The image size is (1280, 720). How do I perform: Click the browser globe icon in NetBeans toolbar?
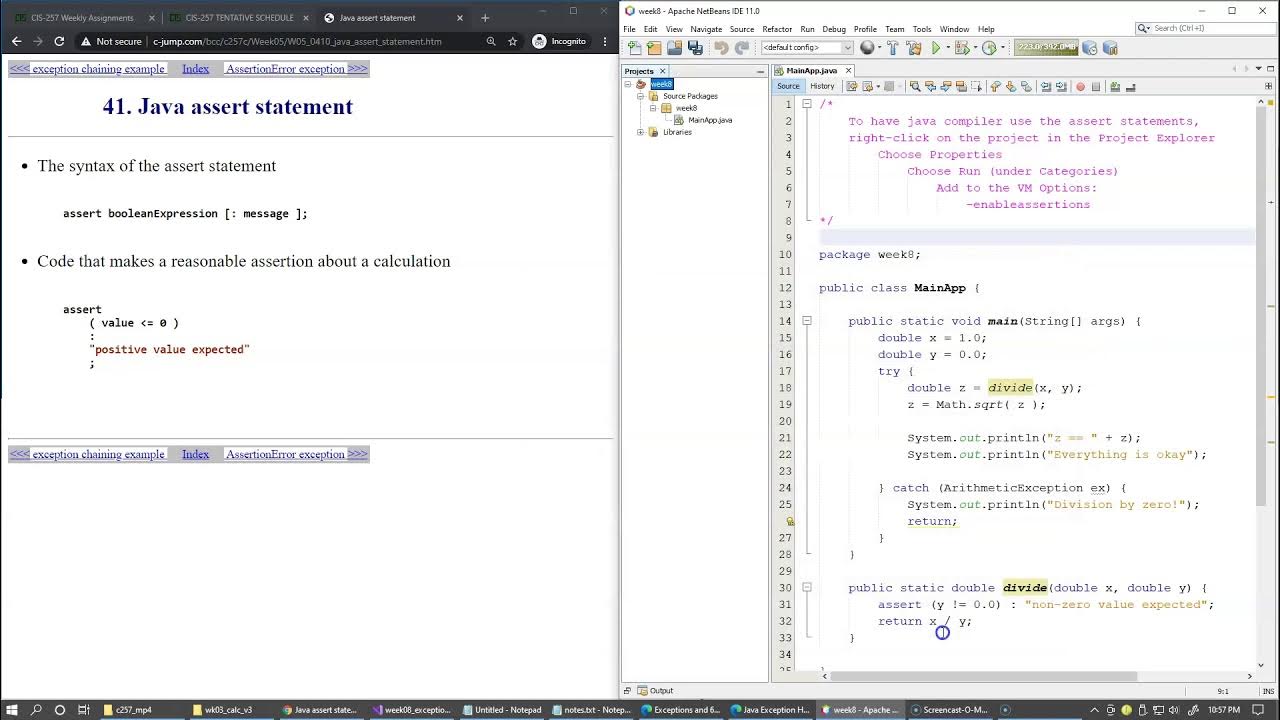click(x=868, y=48)
